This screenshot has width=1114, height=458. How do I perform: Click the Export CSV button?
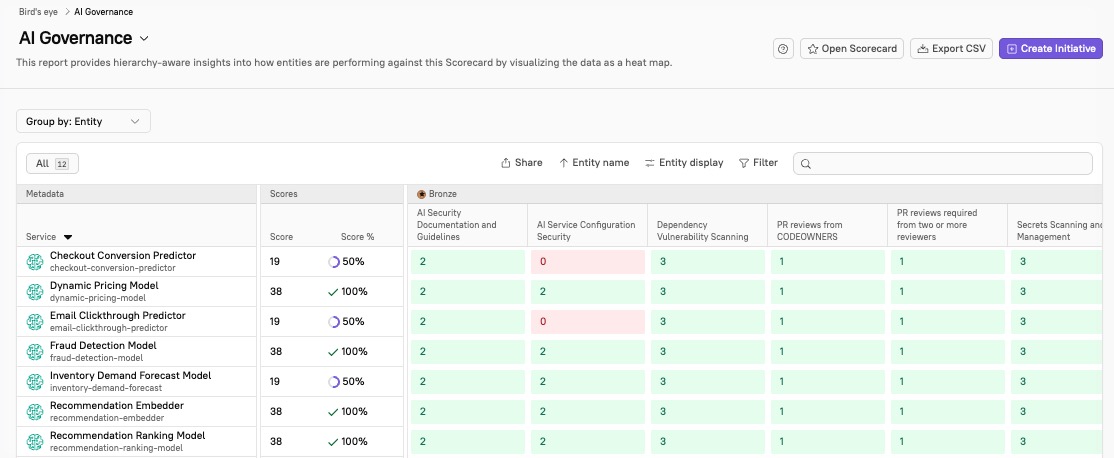951,49
